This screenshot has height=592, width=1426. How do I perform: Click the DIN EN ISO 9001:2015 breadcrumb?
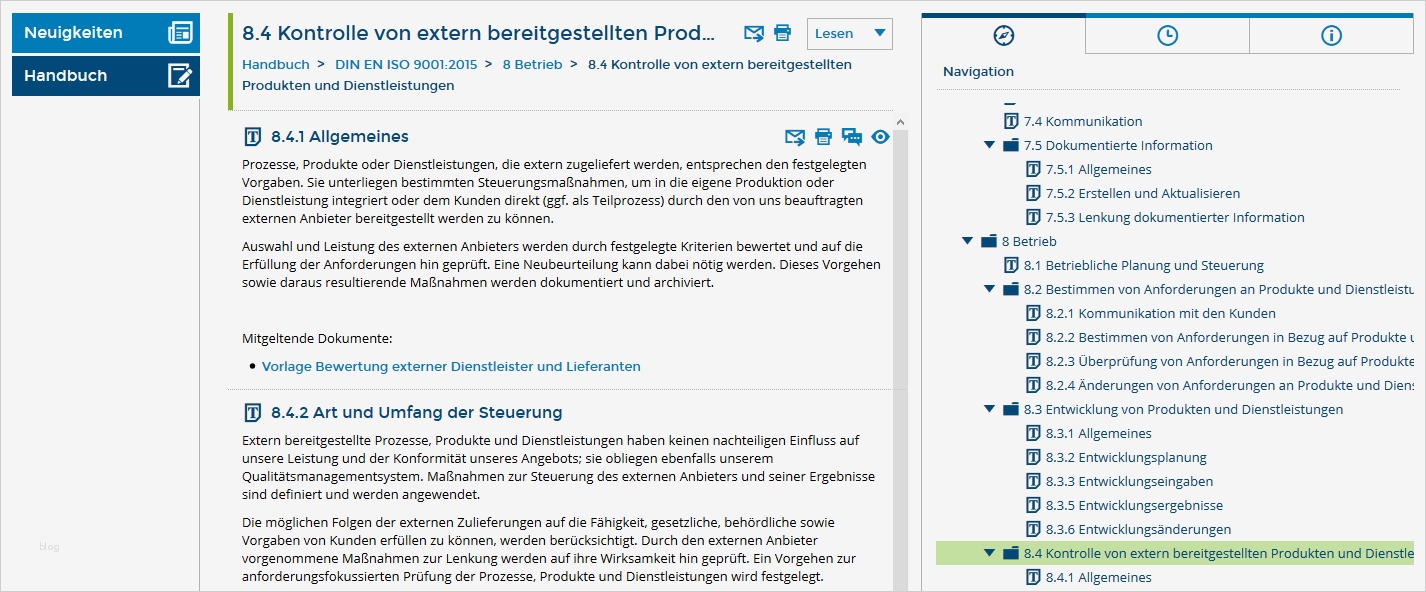(x=404, y=64)
